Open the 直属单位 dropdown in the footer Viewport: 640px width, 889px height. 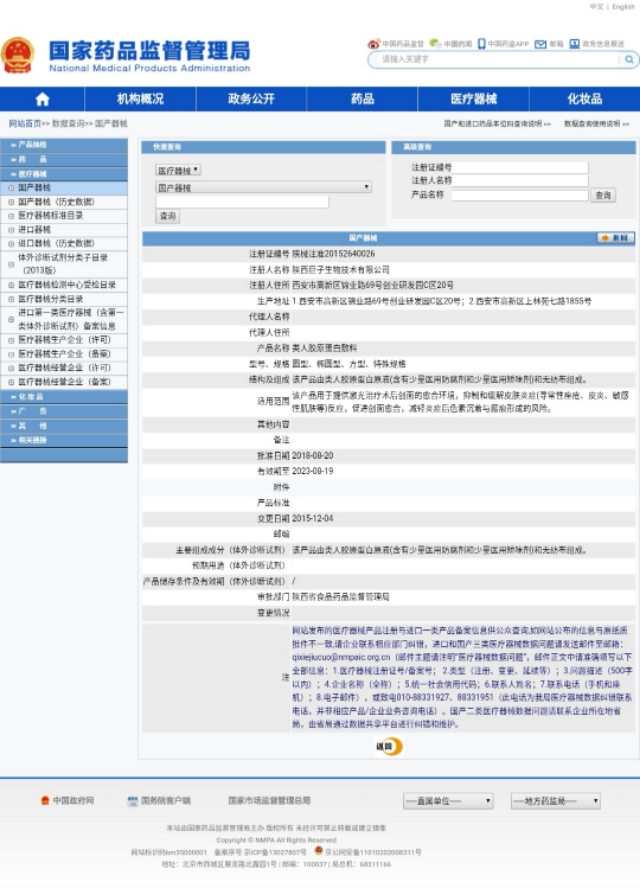pyautogui.click(x=448, y=801)
